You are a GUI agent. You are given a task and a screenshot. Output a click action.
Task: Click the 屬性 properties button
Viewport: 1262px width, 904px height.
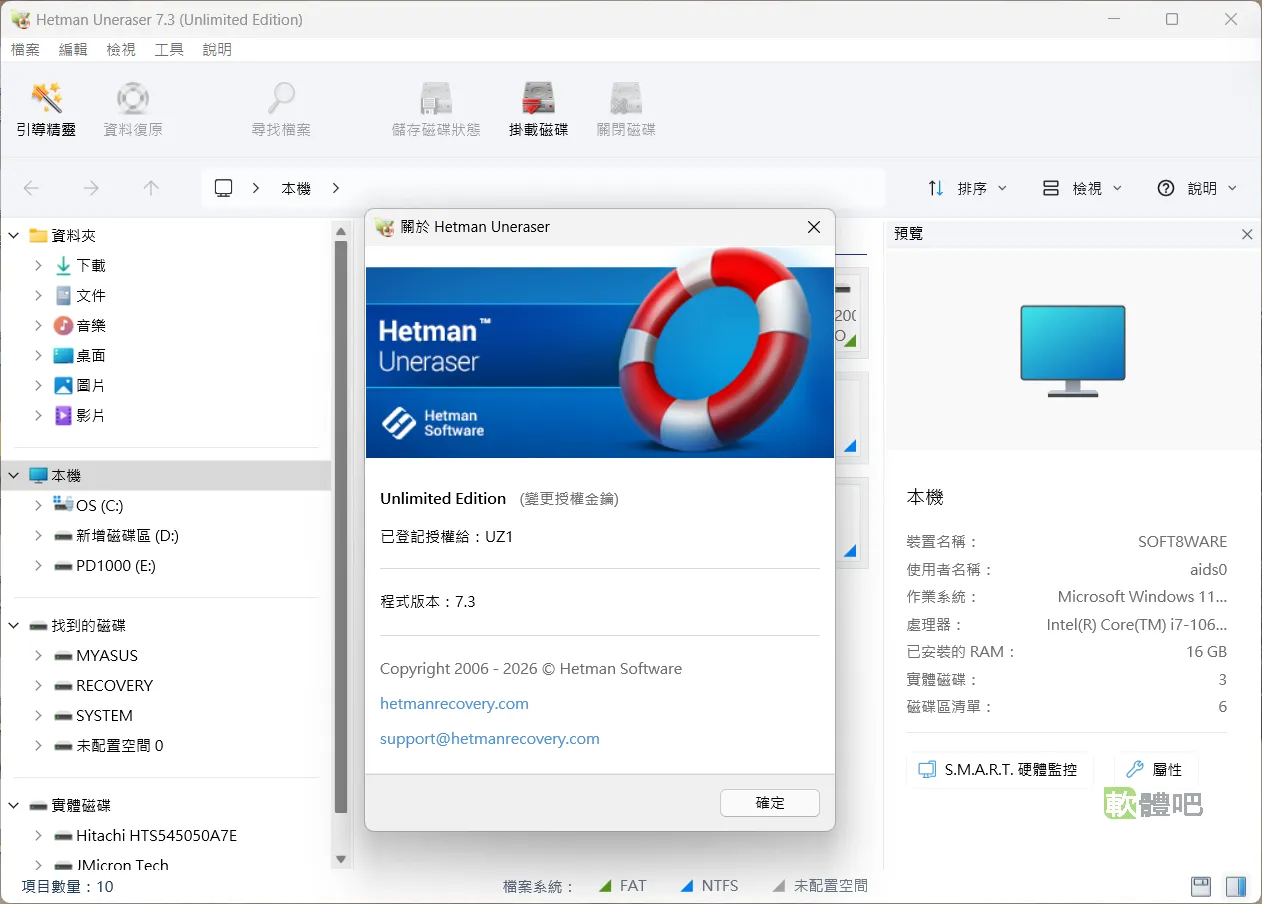tap(1156, 770)
